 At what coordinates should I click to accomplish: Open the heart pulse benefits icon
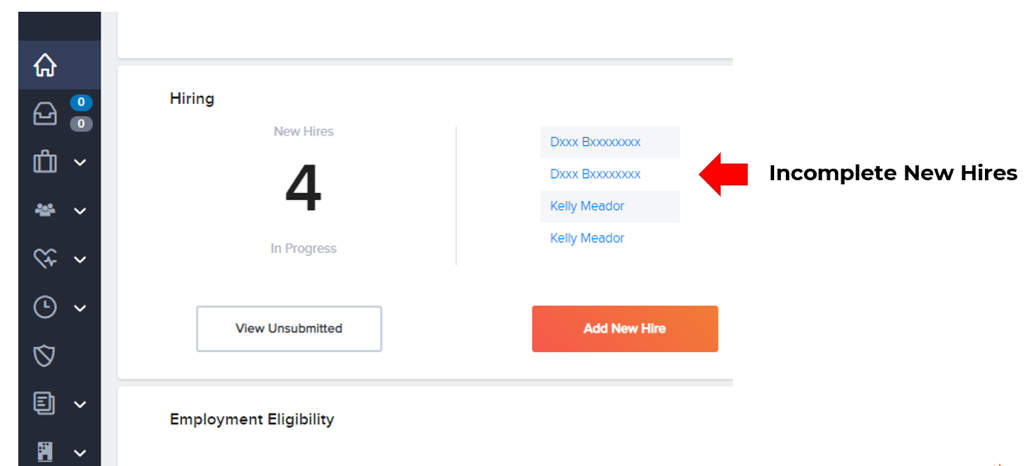(x=45, y=259)
